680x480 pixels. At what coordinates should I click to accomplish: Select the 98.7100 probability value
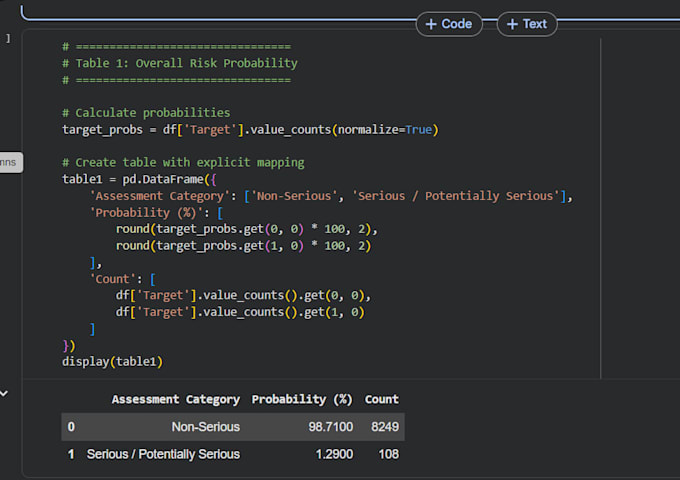330,427
